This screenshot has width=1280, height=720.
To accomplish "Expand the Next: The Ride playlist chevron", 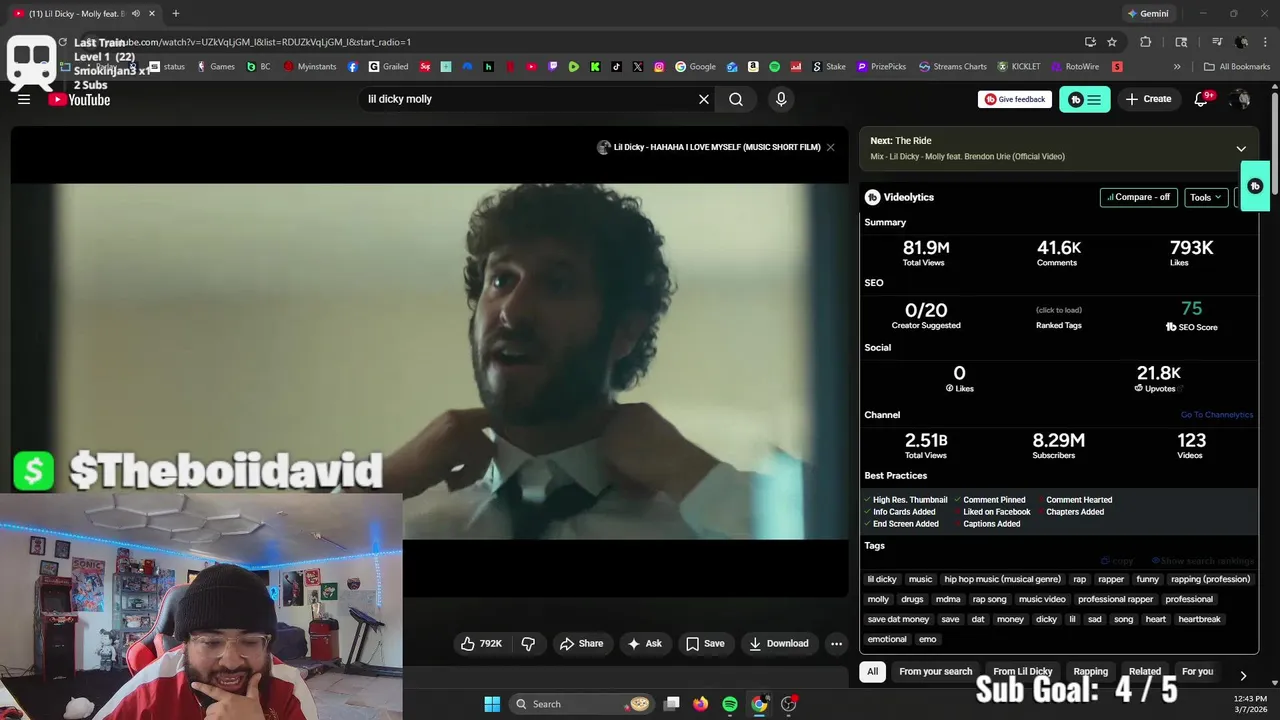I will pyautogui.click(x=1241, y=148).
